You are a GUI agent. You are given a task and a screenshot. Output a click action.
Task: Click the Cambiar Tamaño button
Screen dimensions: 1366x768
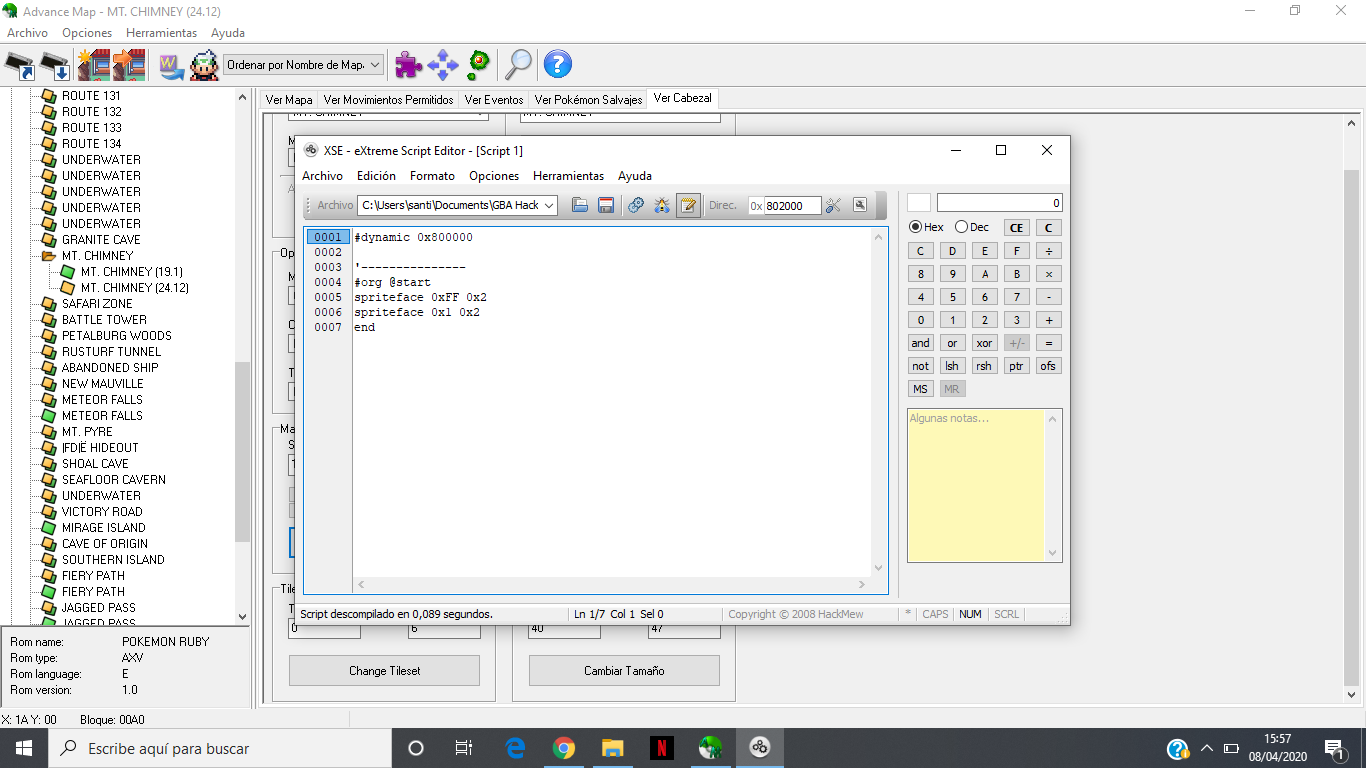(624, 671)
